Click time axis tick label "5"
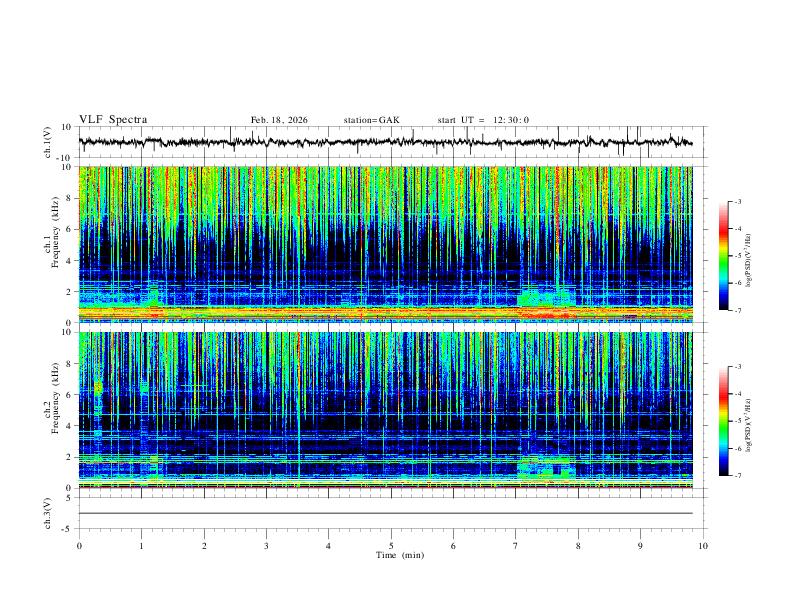This screenshot has height=612, width=792. (x=391, y=546)
